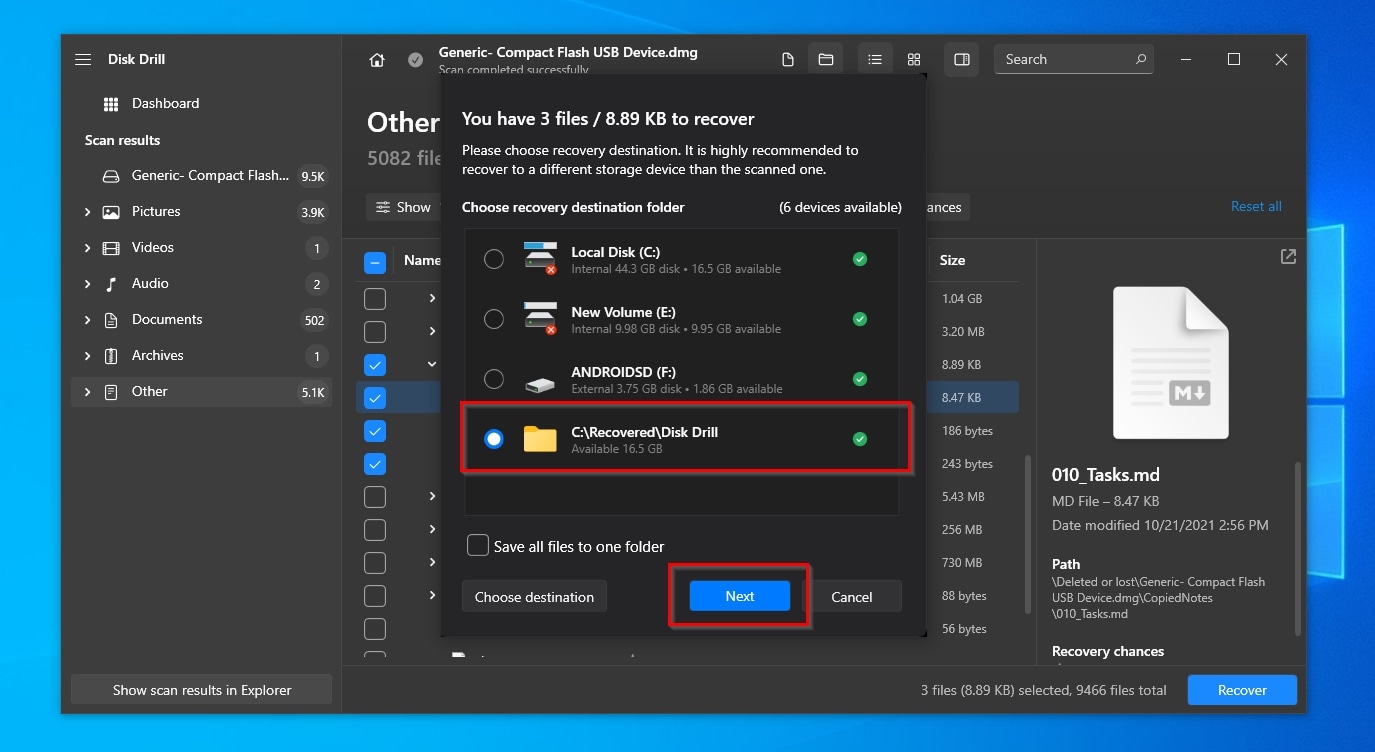Switch to folder view icon

click(x=826, y=60)
